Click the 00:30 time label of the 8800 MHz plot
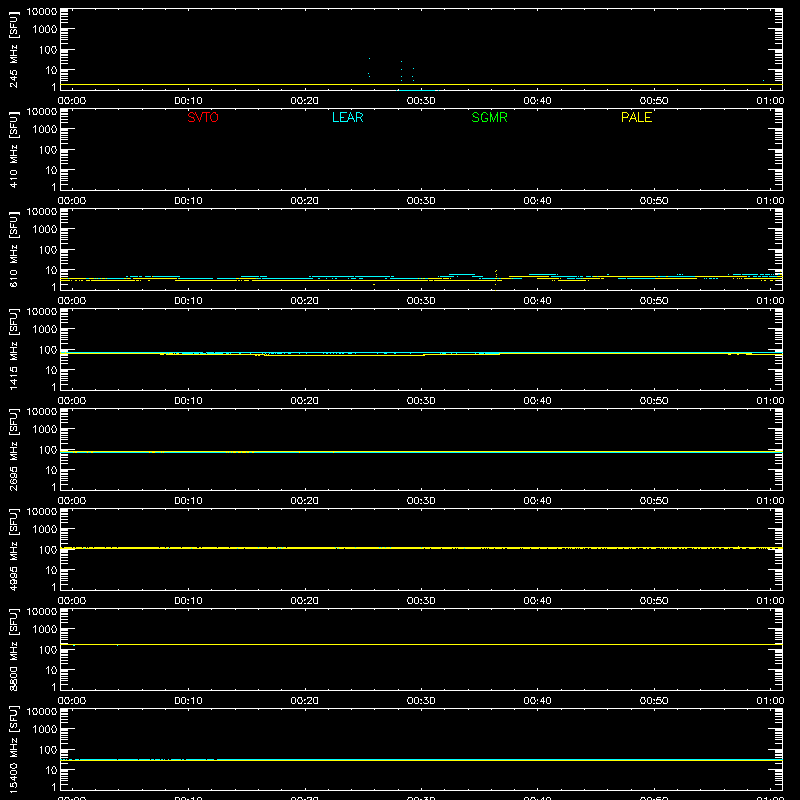The height and width of the screenshot is (800, 800). pos(421,701)
